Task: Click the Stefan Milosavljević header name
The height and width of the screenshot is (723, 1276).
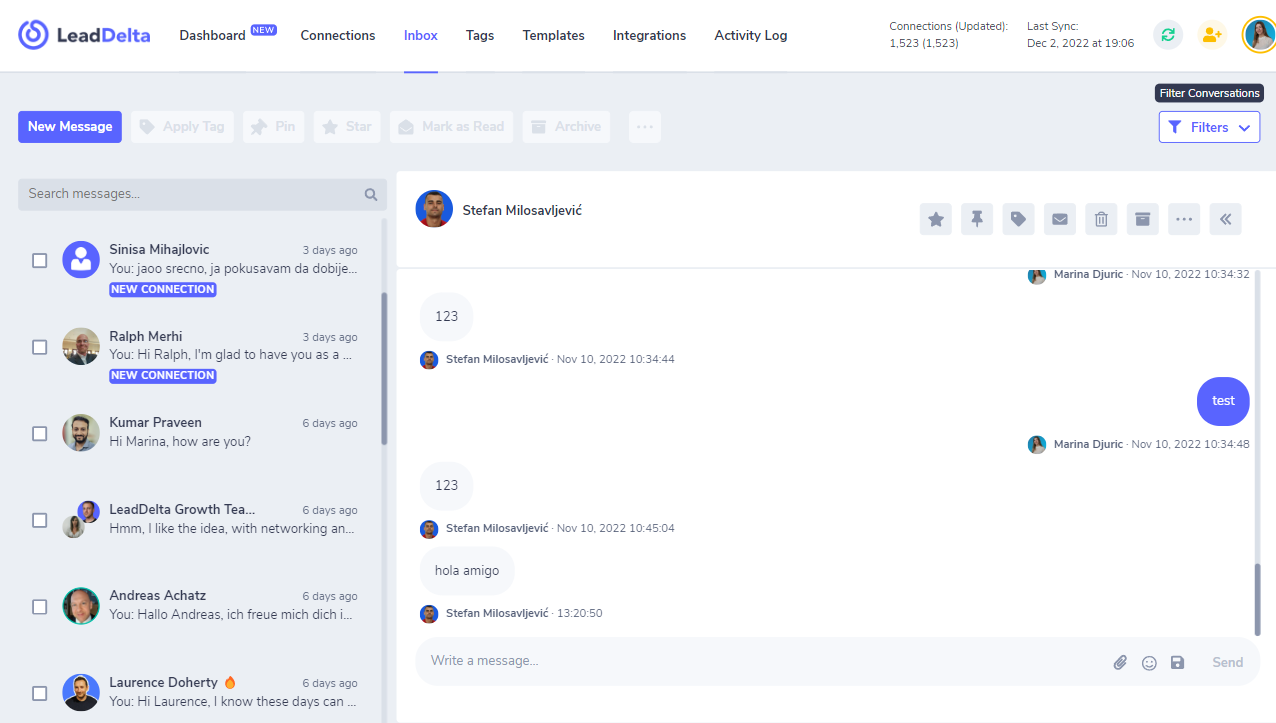Action: (x=522, y=210)
